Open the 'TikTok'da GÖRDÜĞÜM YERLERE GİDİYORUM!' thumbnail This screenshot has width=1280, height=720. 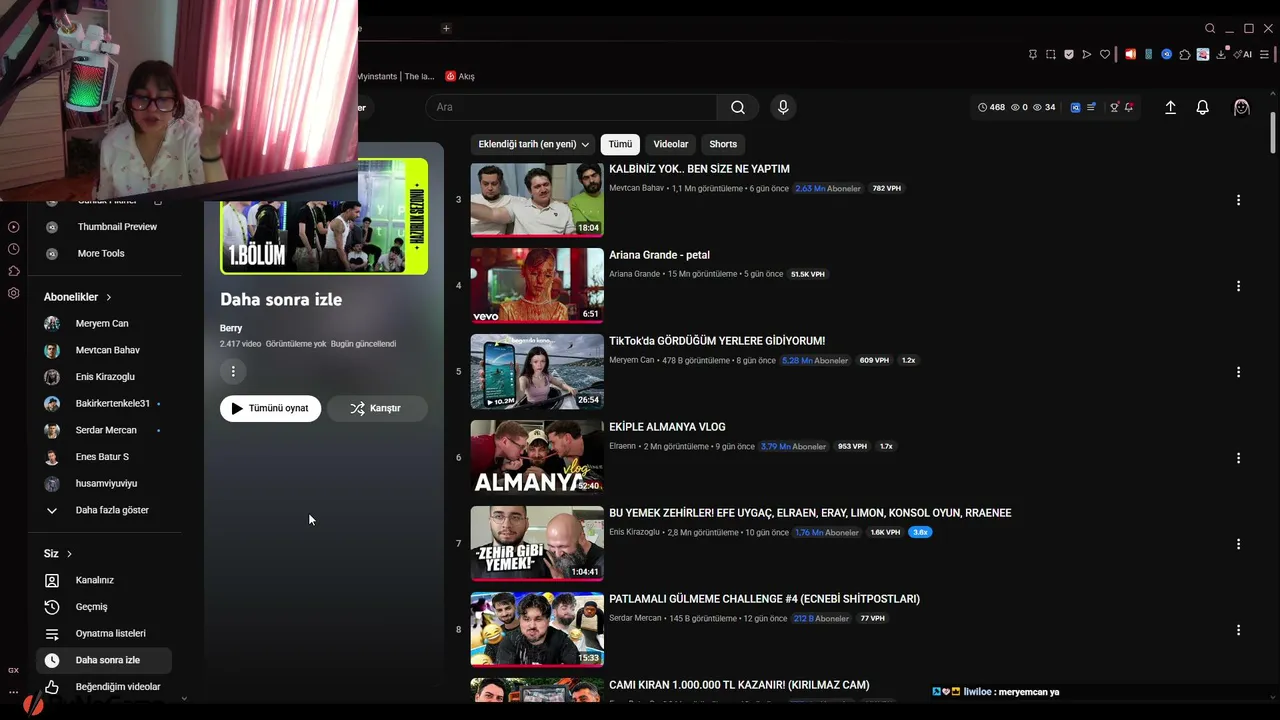537,372
